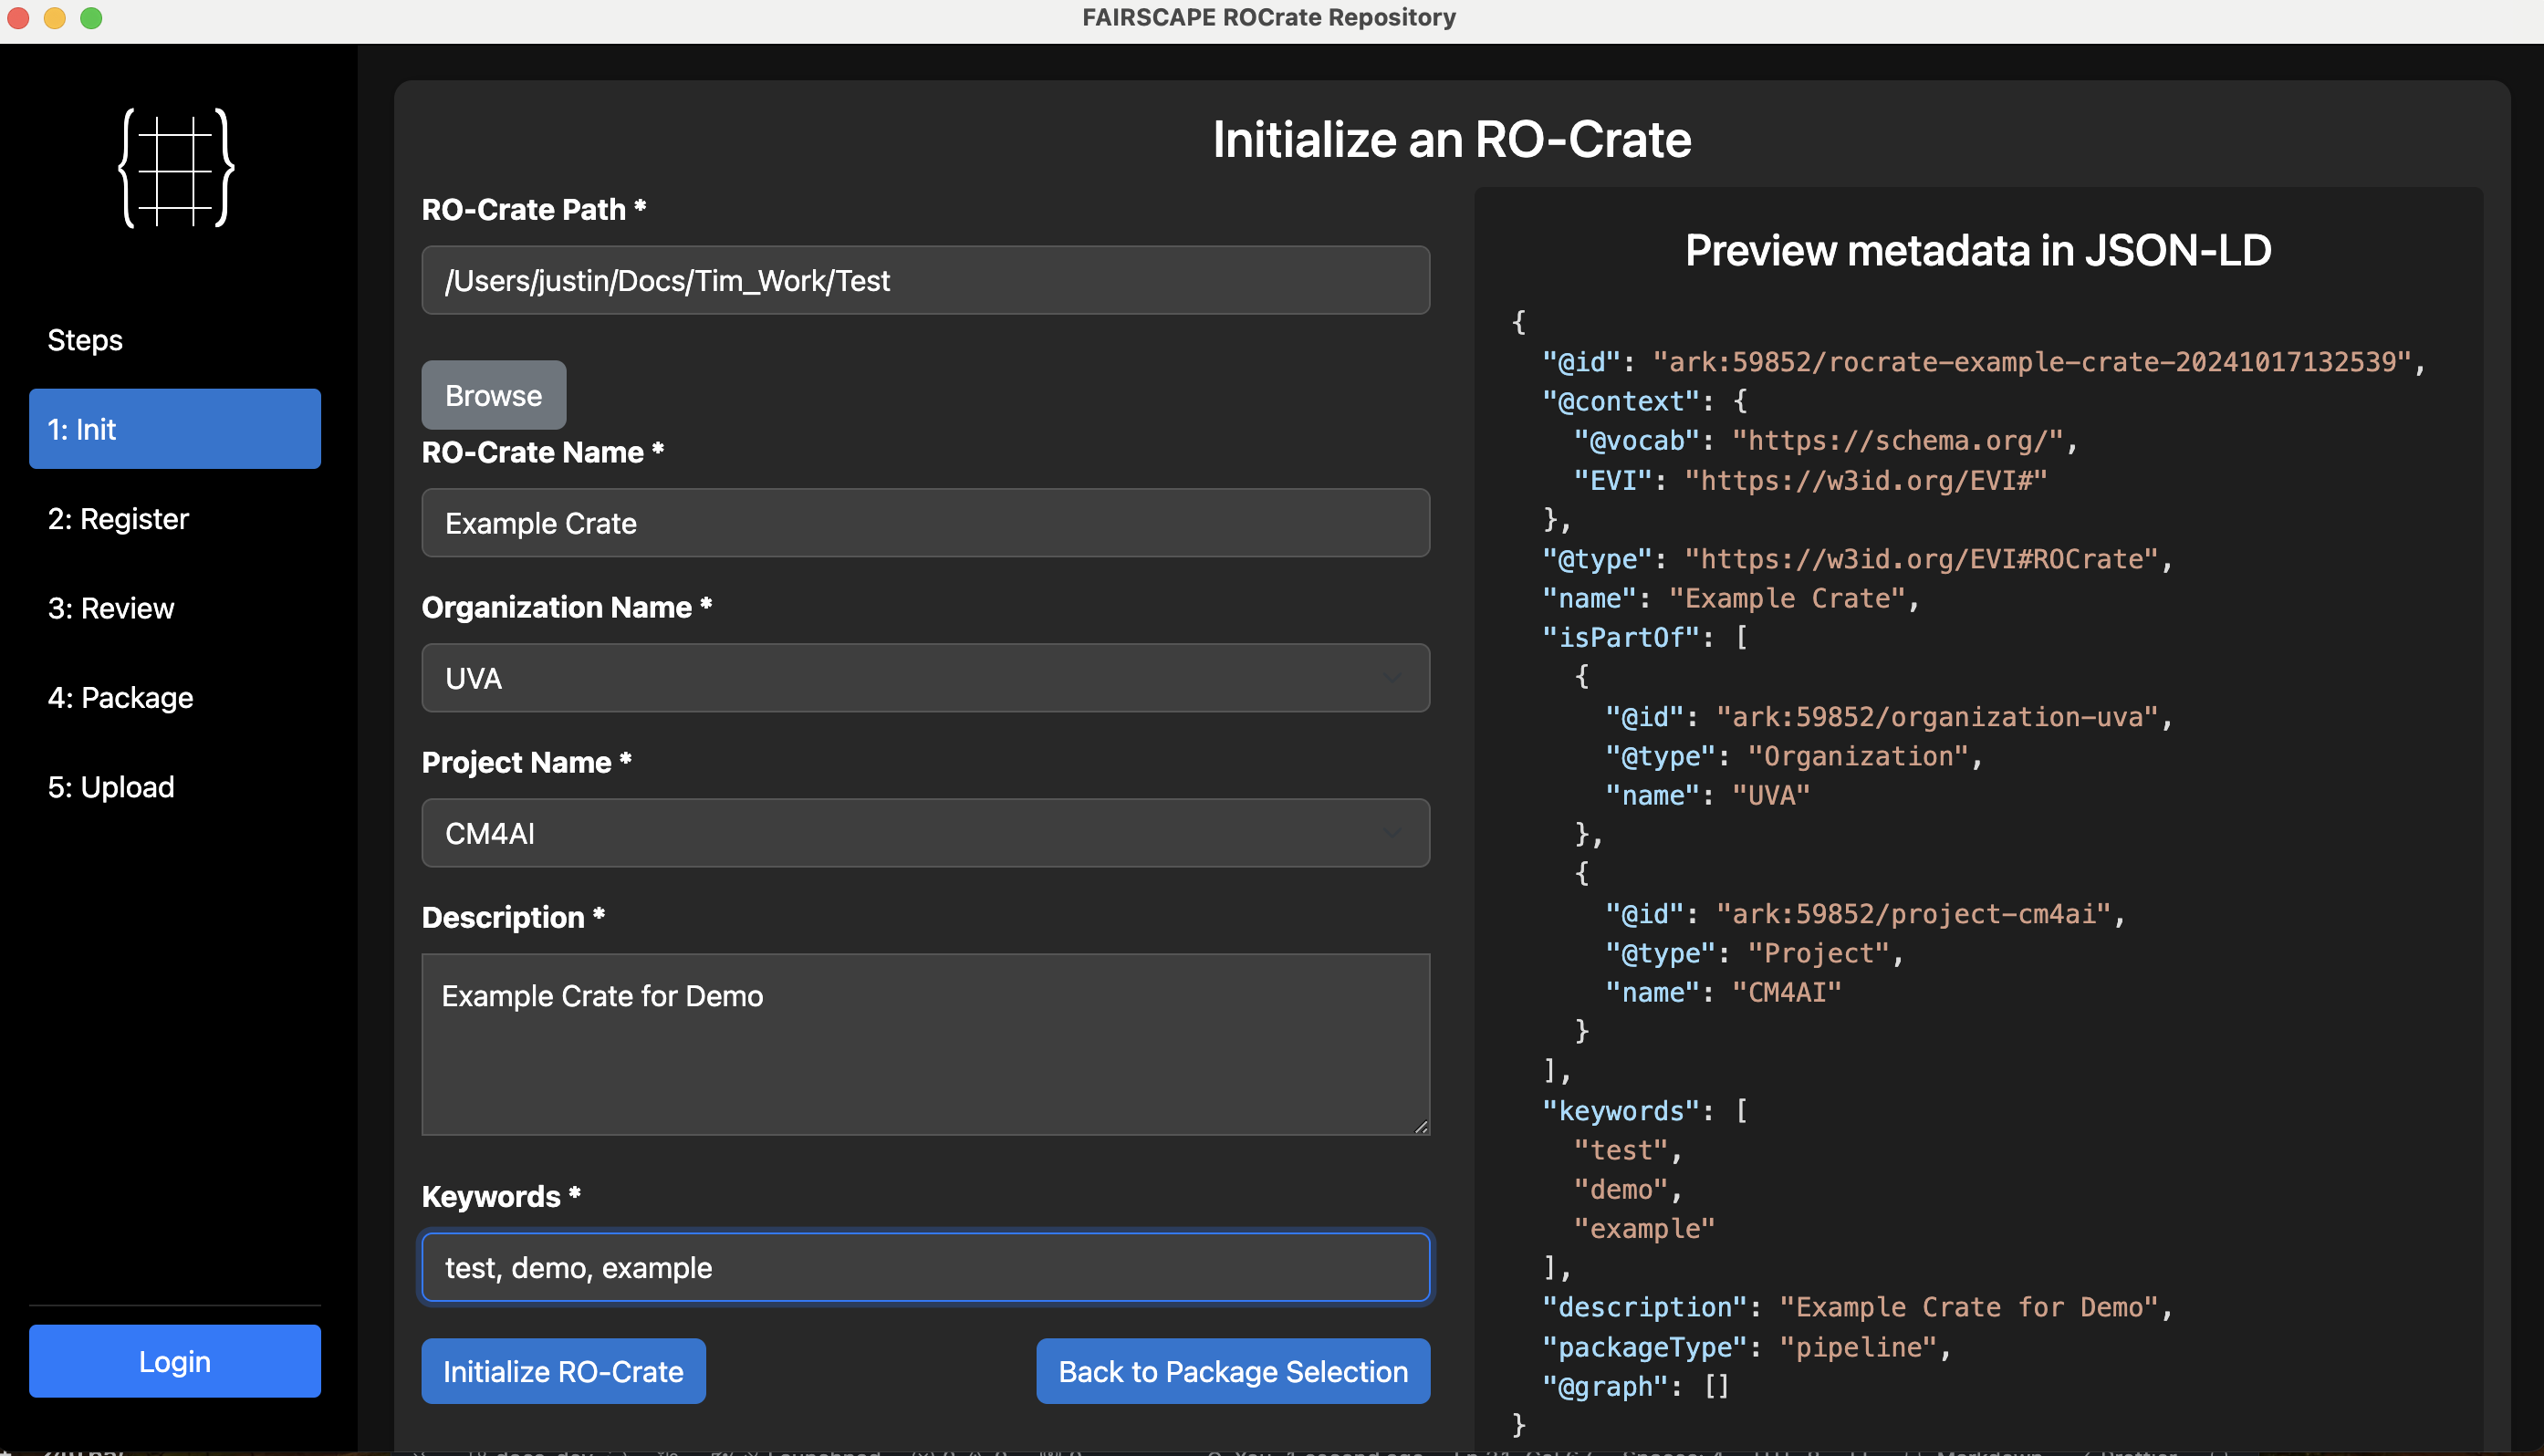Minimize window with yellow button
This screenshot has height=1456, width=2544.
(x=55, y=18)
